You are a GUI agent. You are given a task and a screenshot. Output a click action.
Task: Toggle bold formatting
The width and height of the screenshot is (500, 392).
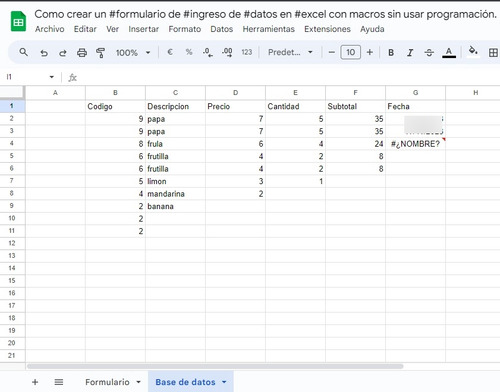[x=391, y=53]
